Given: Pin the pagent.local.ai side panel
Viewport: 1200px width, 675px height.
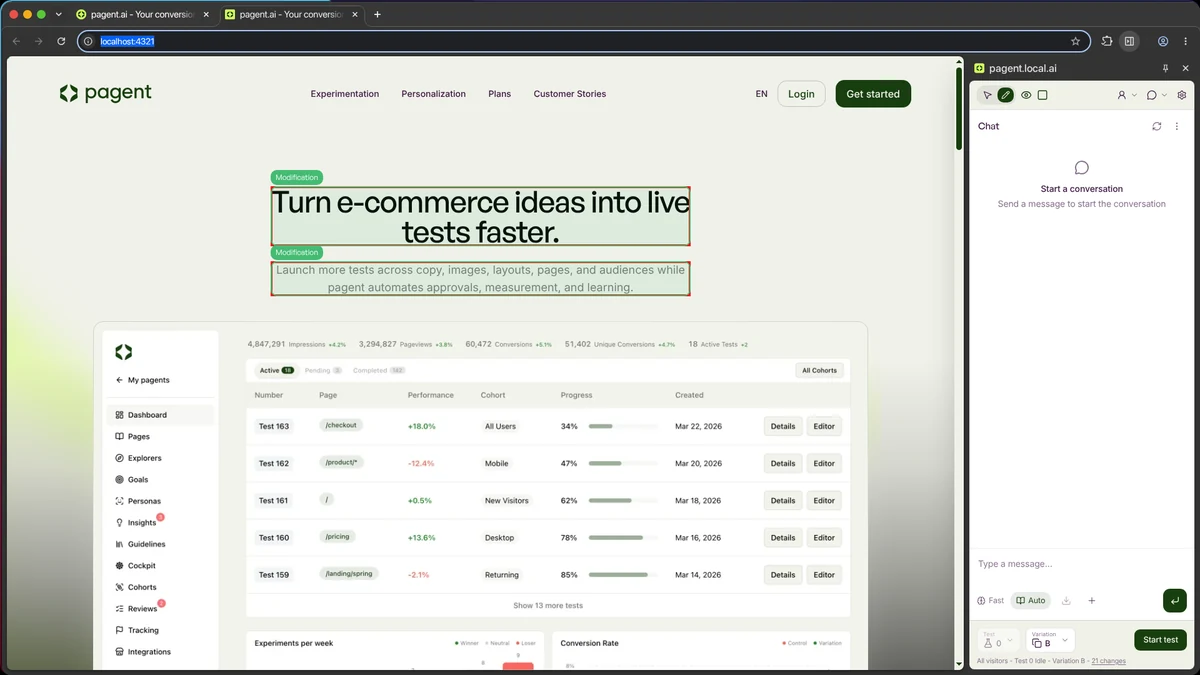Looking at the screenshot, I should [x=1165, y=68].
